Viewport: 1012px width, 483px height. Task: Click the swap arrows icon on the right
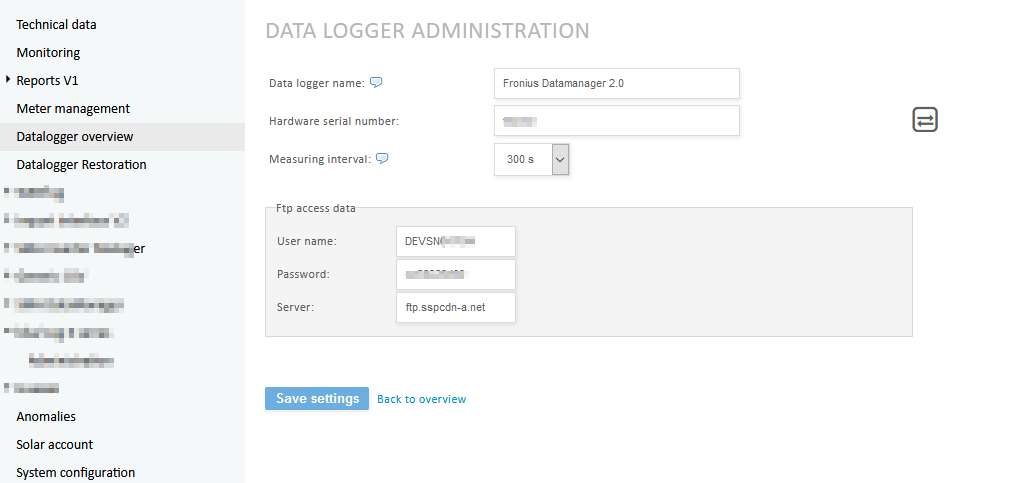(925, 120)
